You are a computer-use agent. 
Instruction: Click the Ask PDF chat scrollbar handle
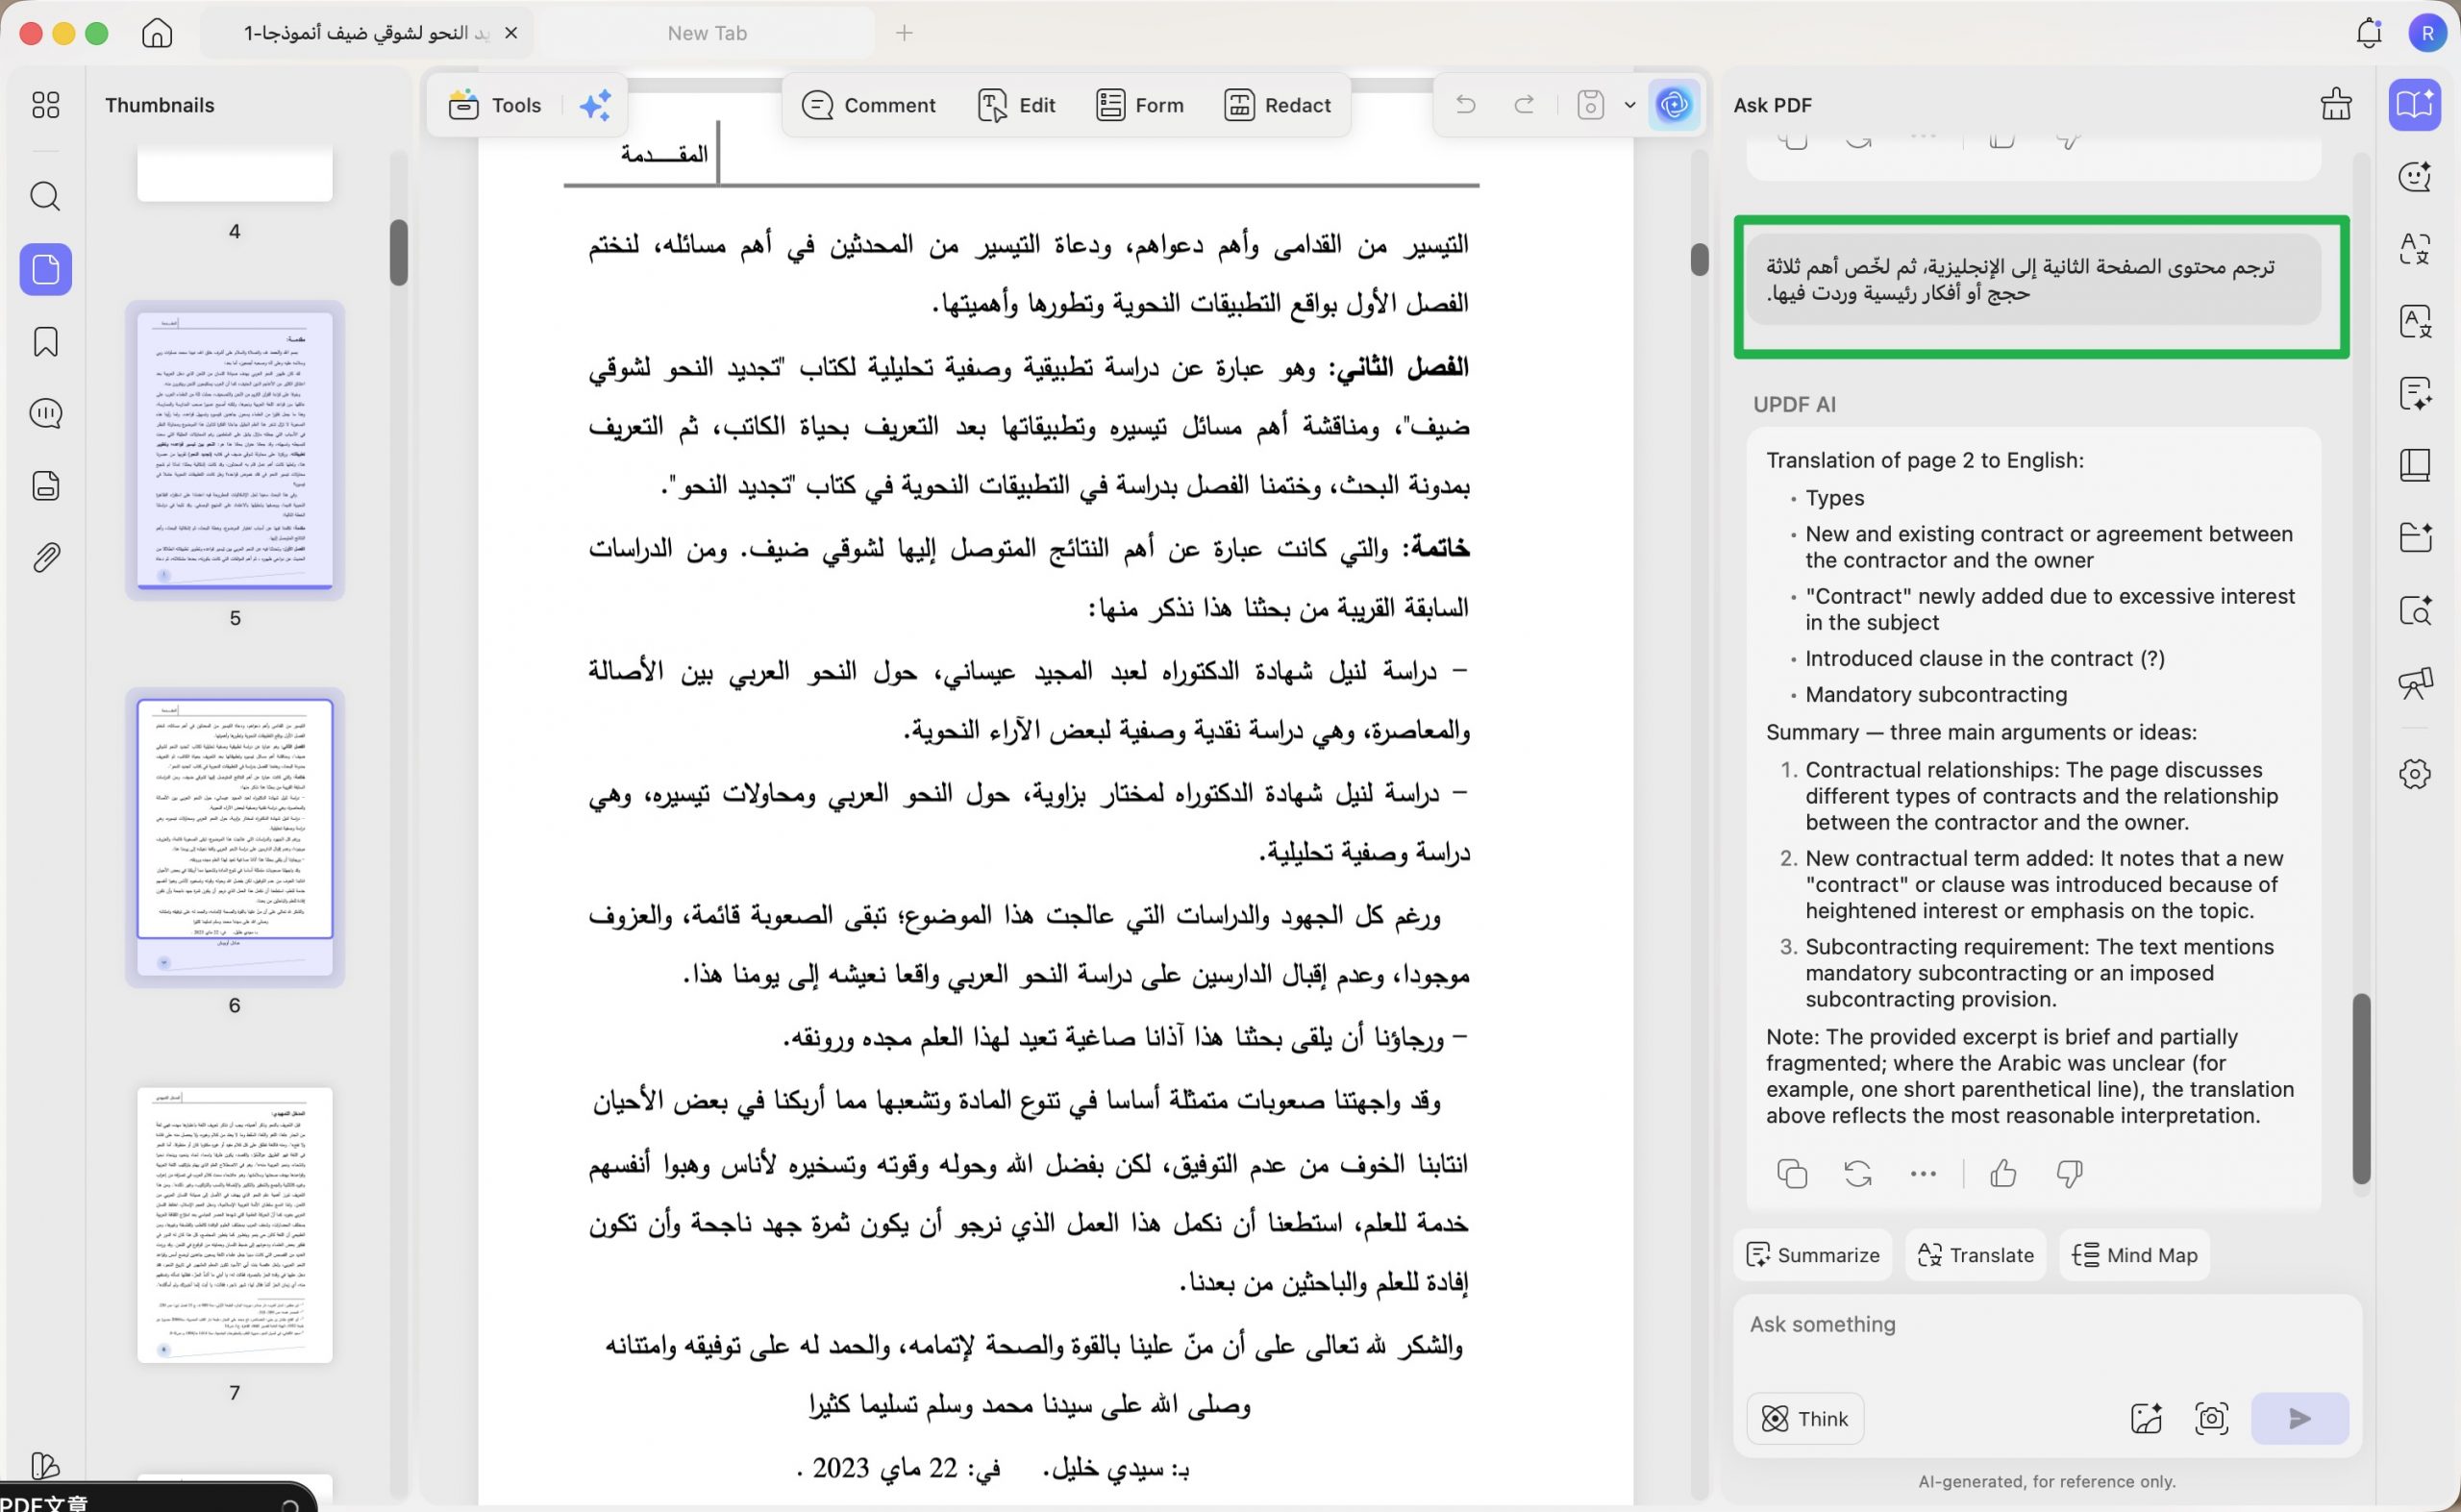click(x=2361, y=1089)
